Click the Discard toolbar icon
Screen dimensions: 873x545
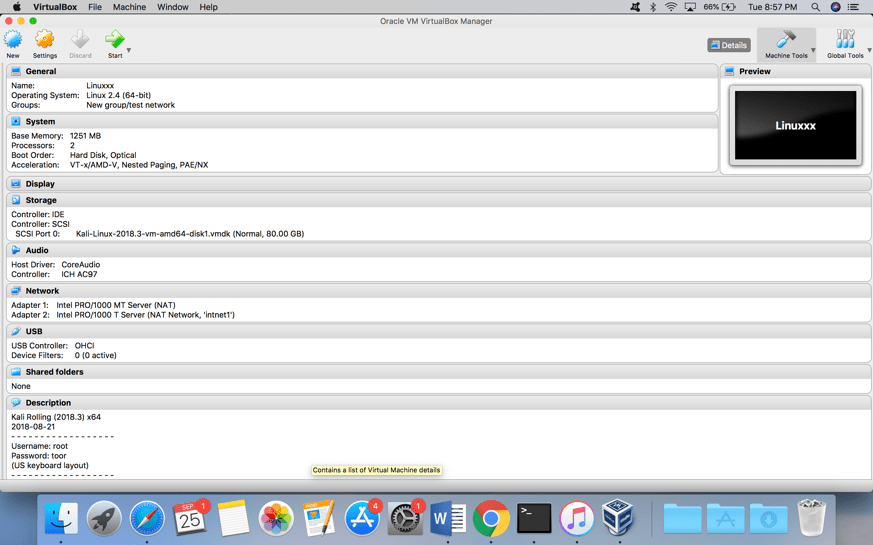click(x=80, y=42)
